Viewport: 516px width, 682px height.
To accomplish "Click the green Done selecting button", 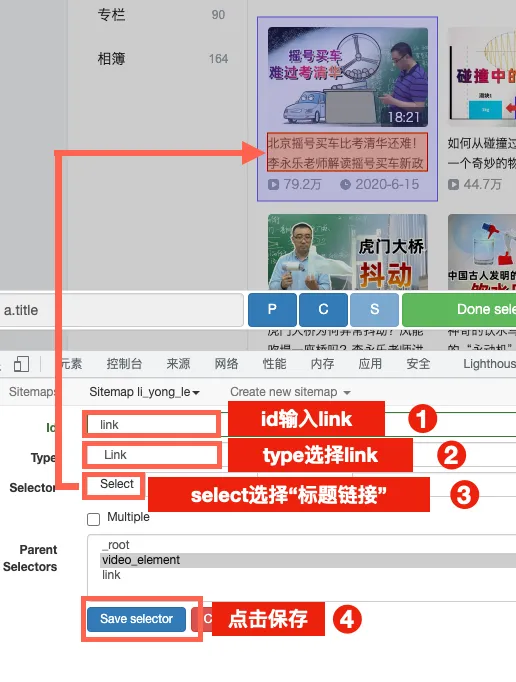I will point(459,309).
